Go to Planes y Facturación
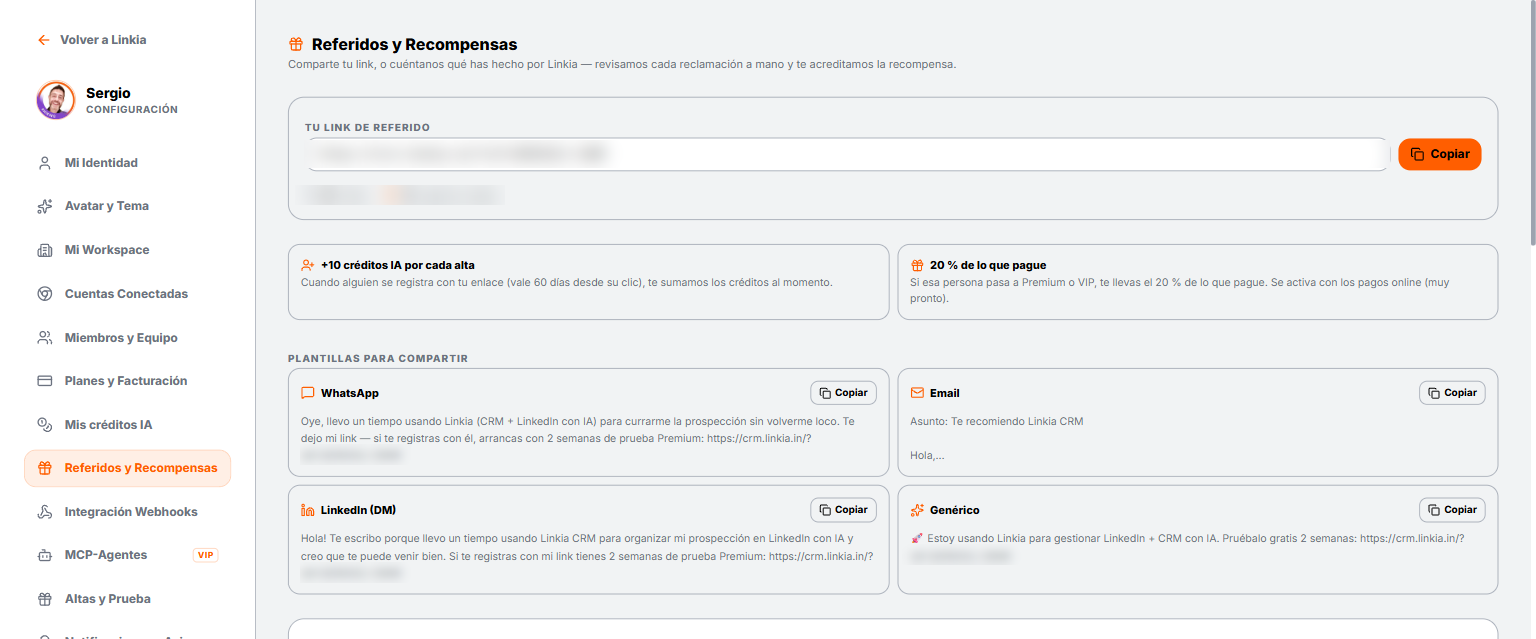The image size is (1536, 639). [x=128, y=381]
